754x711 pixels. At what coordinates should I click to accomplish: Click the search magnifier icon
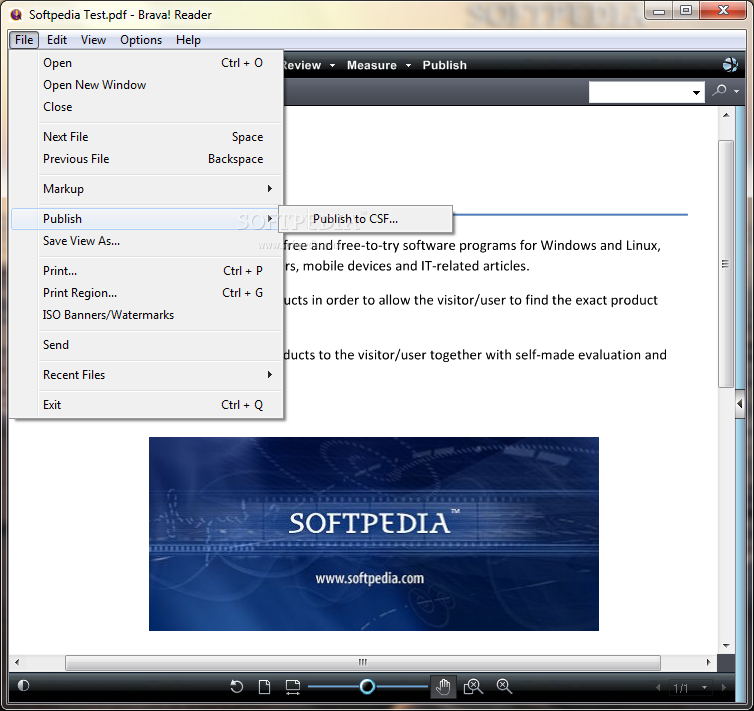pyautogui.click(x=719, y=90)
